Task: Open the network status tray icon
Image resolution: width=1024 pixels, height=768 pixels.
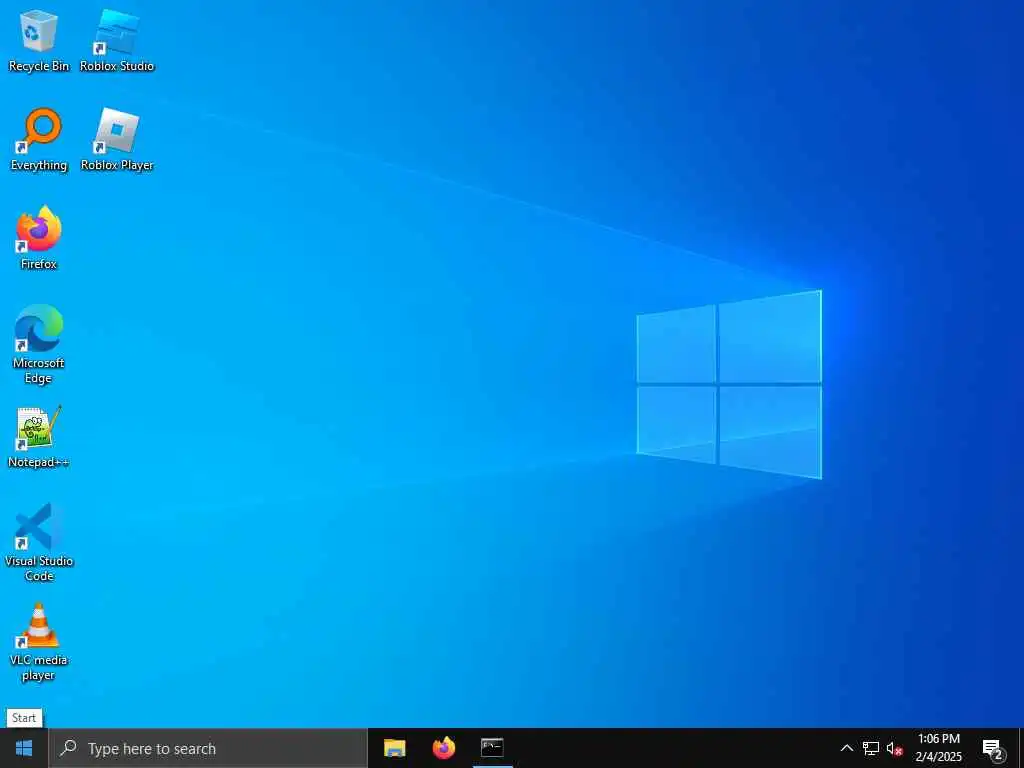Action: click(x=871, y=748)
